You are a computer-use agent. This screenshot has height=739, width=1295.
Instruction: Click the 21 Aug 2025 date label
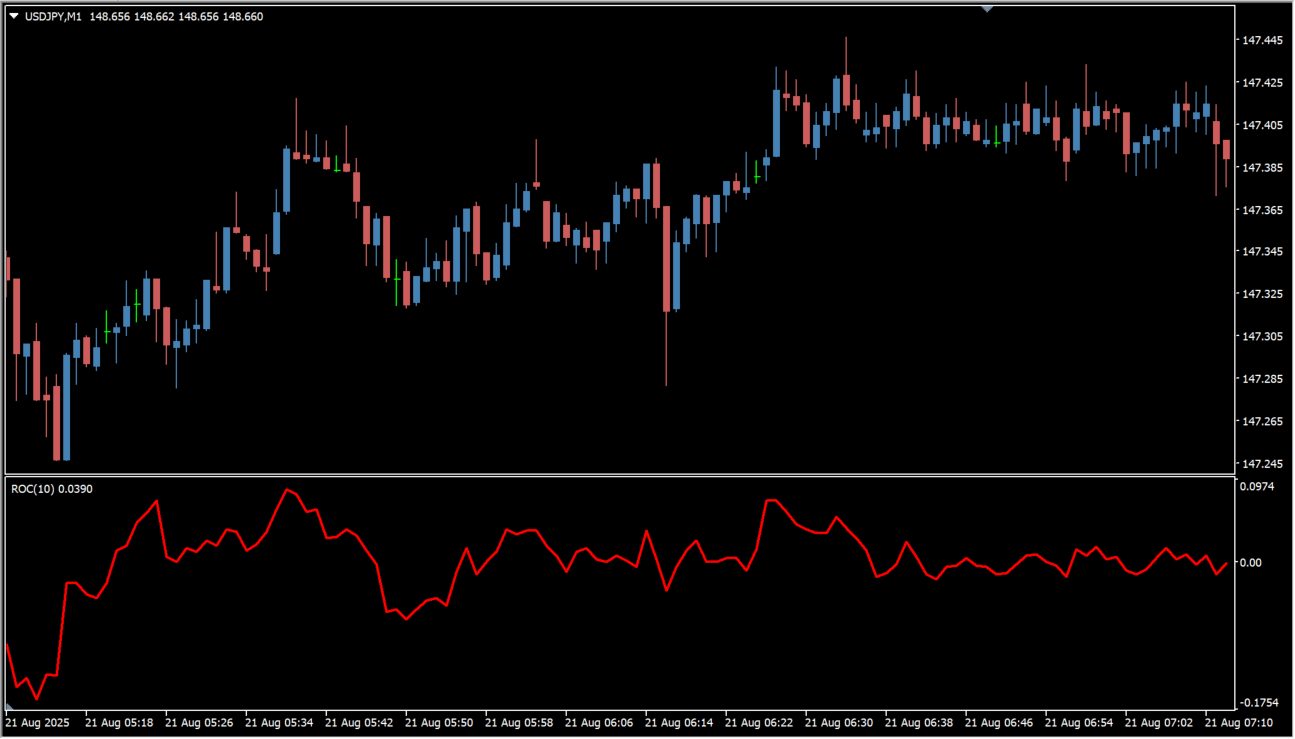[x=38, y=722]
